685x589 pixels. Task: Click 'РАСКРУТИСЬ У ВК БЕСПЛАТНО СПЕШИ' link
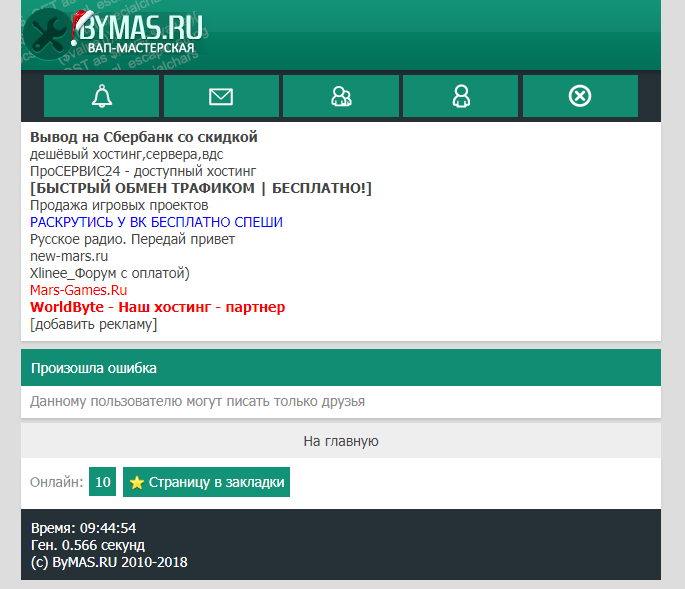tap(156, 222)
